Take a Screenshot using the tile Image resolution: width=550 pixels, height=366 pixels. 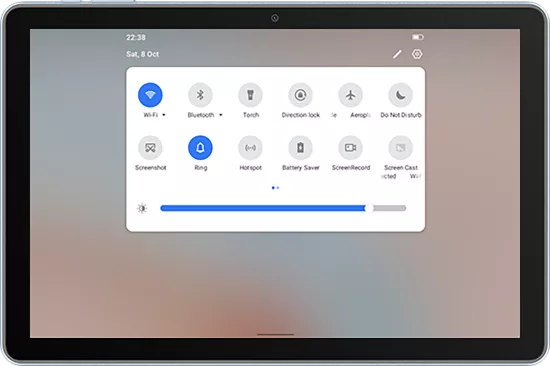(150, 148)
